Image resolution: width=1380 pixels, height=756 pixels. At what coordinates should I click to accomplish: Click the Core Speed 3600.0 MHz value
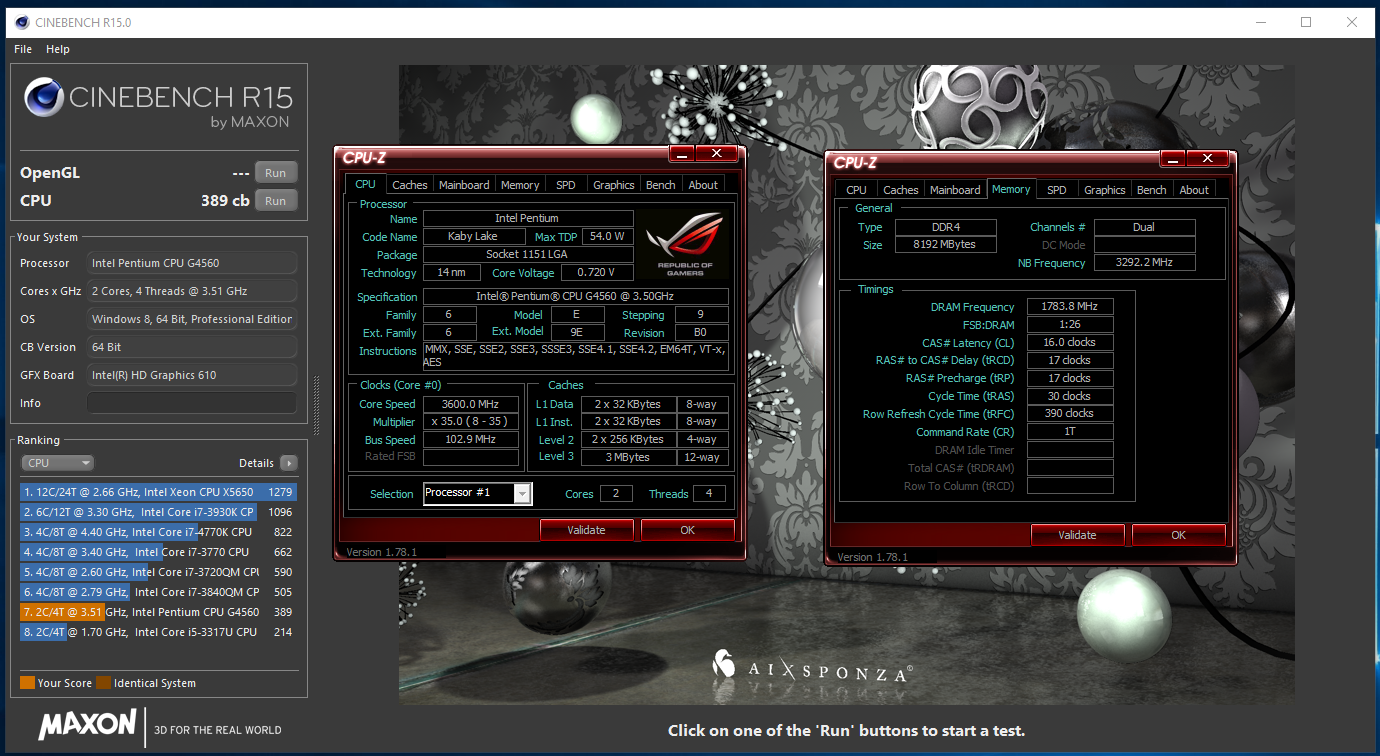[x=471, y=404]
